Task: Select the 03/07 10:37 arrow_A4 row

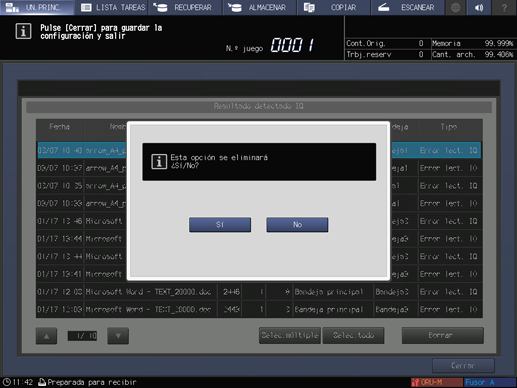Action: (259, 168)
